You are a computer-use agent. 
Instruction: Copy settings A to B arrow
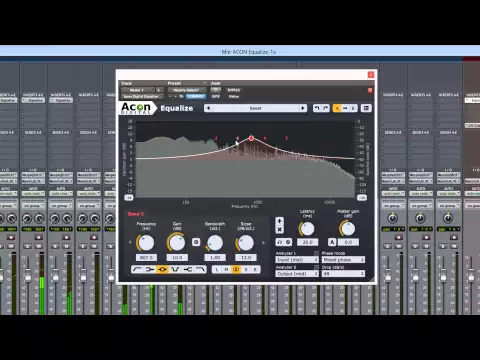pyautogui.click(x=345, y=108)
